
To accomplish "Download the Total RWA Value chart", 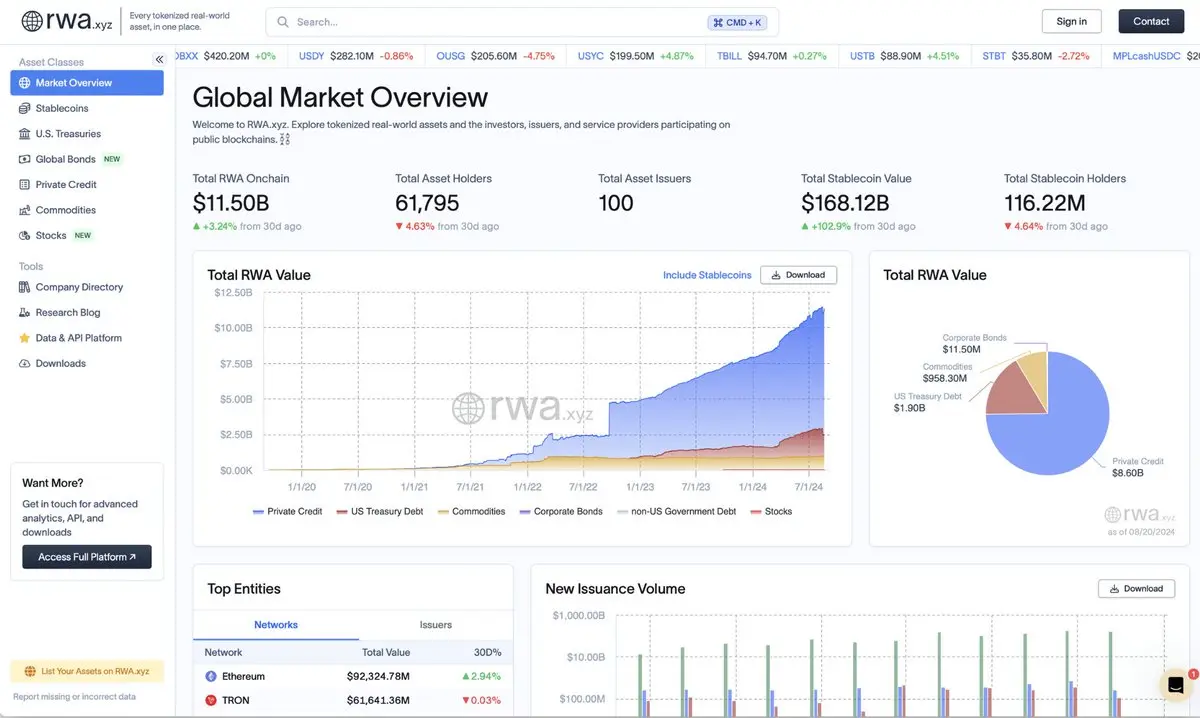I will pyautogui.click(x=798, y=275).
